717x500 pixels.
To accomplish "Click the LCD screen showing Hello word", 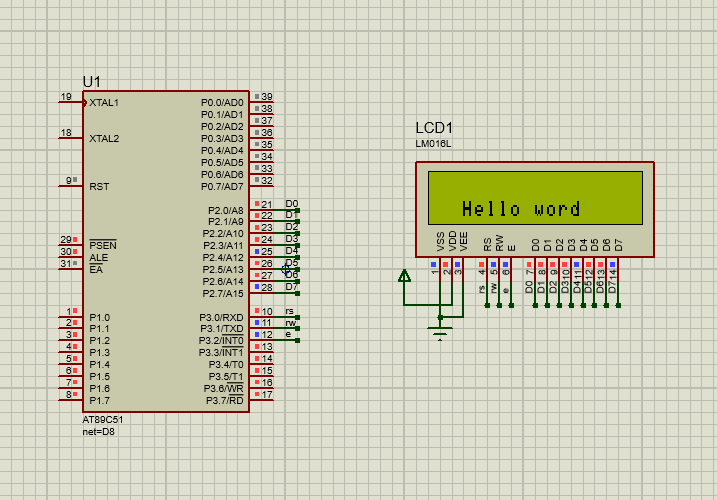I will click(x=535, y=198).
